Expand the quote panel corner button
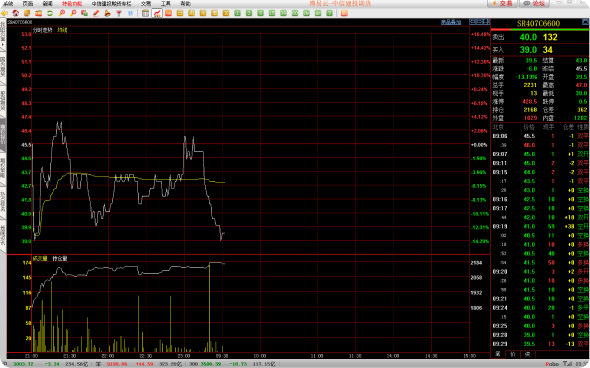590x368 pixels. pos(585,23)
